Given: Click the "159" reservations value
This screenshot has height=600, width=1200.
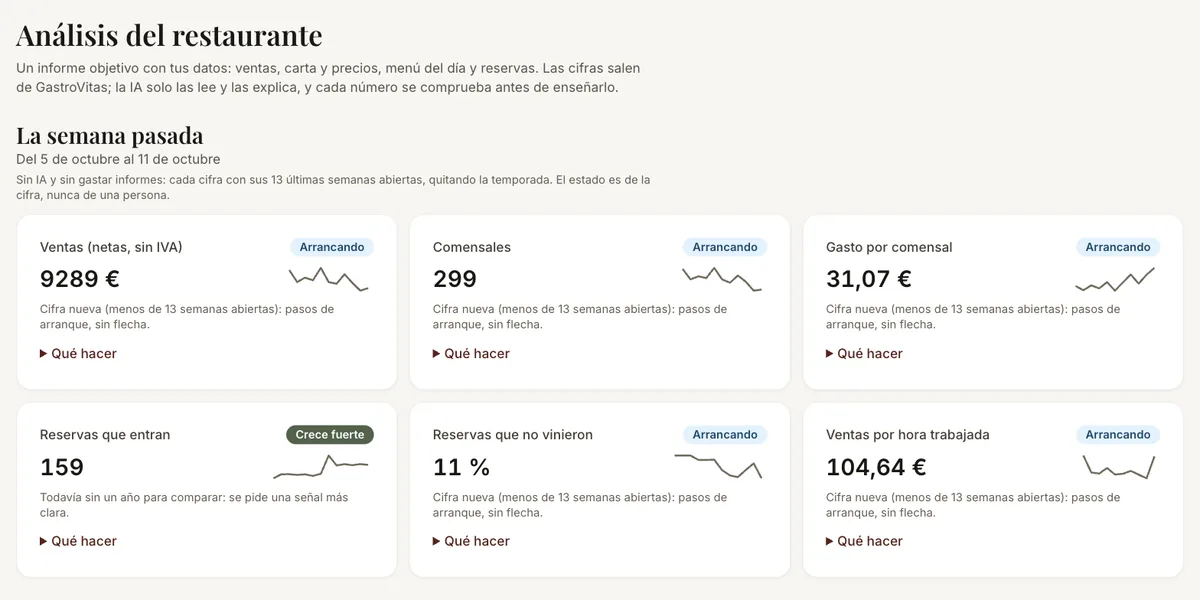Looking at the screenshot, I should (x=62, y=467).
